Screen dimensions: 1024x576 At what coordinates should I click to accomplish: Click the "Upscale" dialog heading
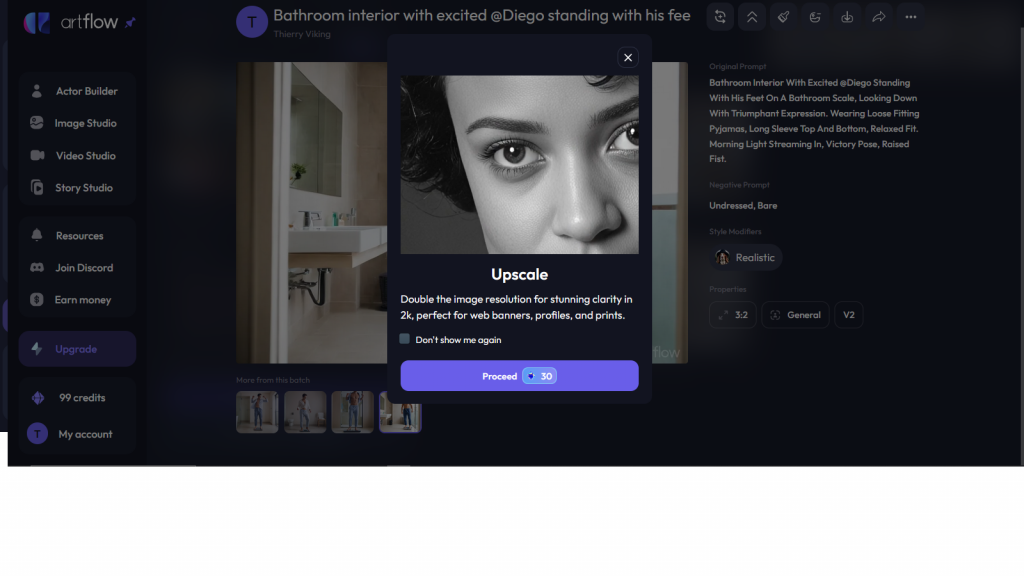[x=519, y=274]
